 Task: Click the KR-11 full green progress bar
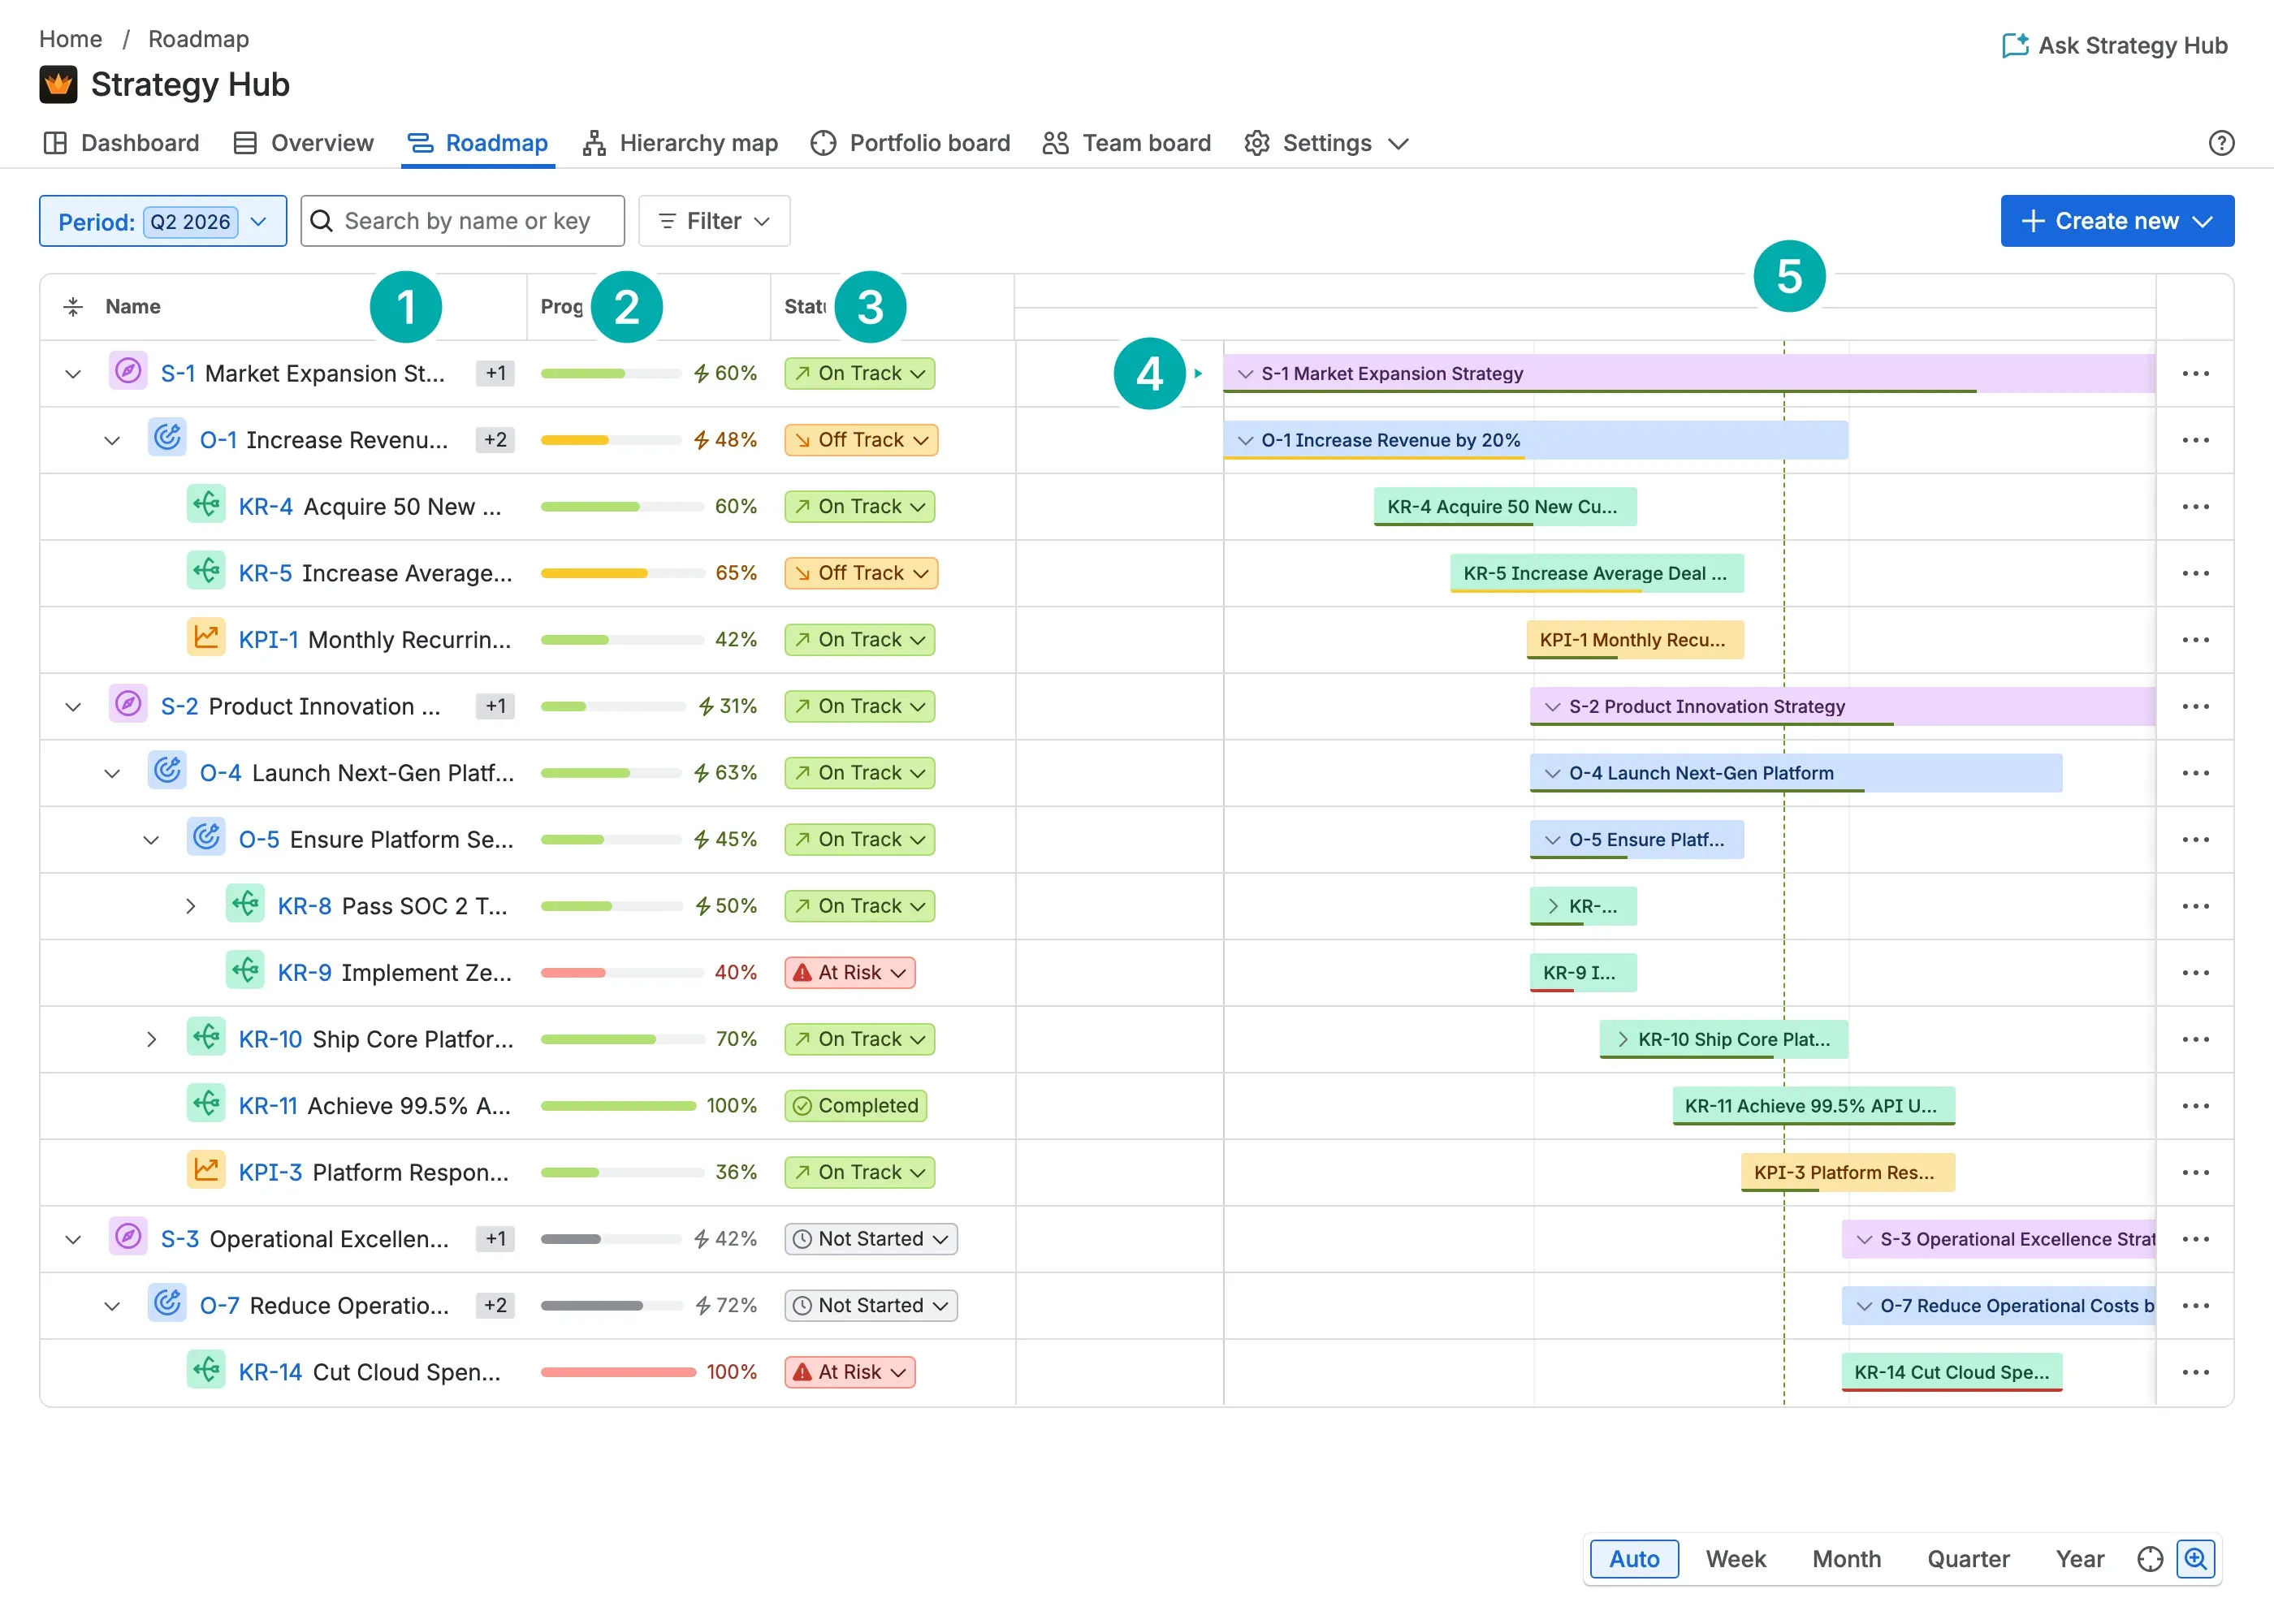coord(619,1106)
